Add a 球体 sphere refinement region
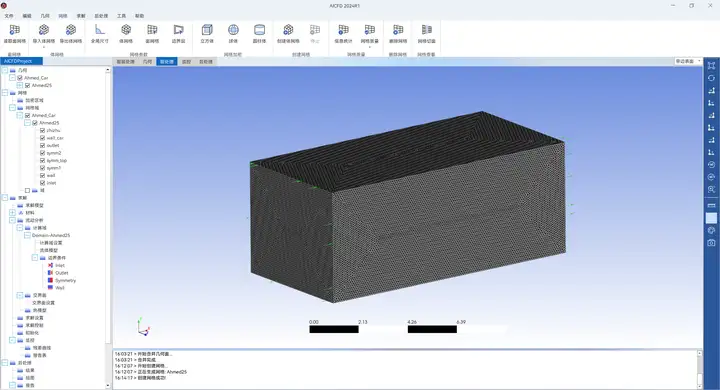 click(x=233, y=30)
